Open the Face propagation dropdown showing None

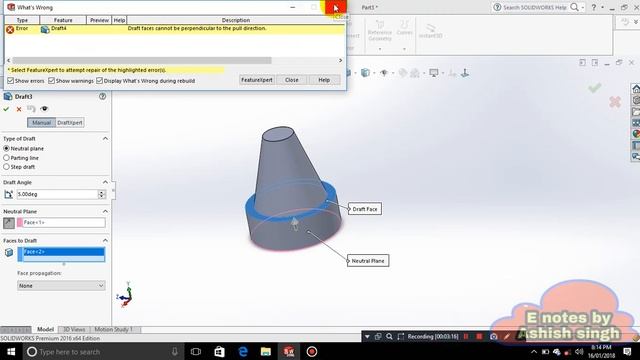(x=61, y=286)
